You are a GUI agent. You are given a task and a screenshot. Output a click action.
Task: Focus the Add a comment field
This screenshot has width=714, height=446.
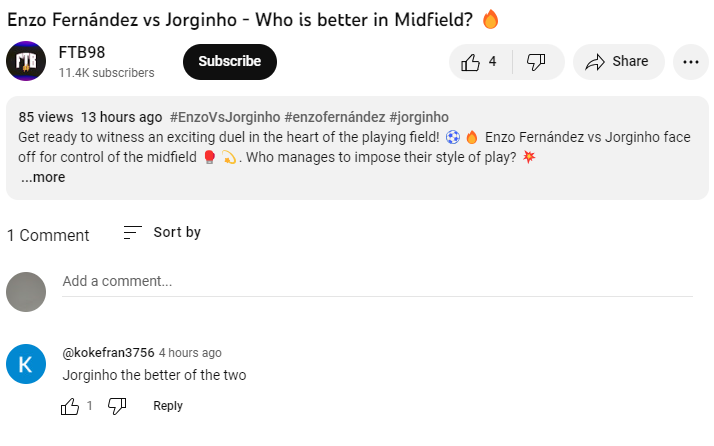tap(377, 282)
